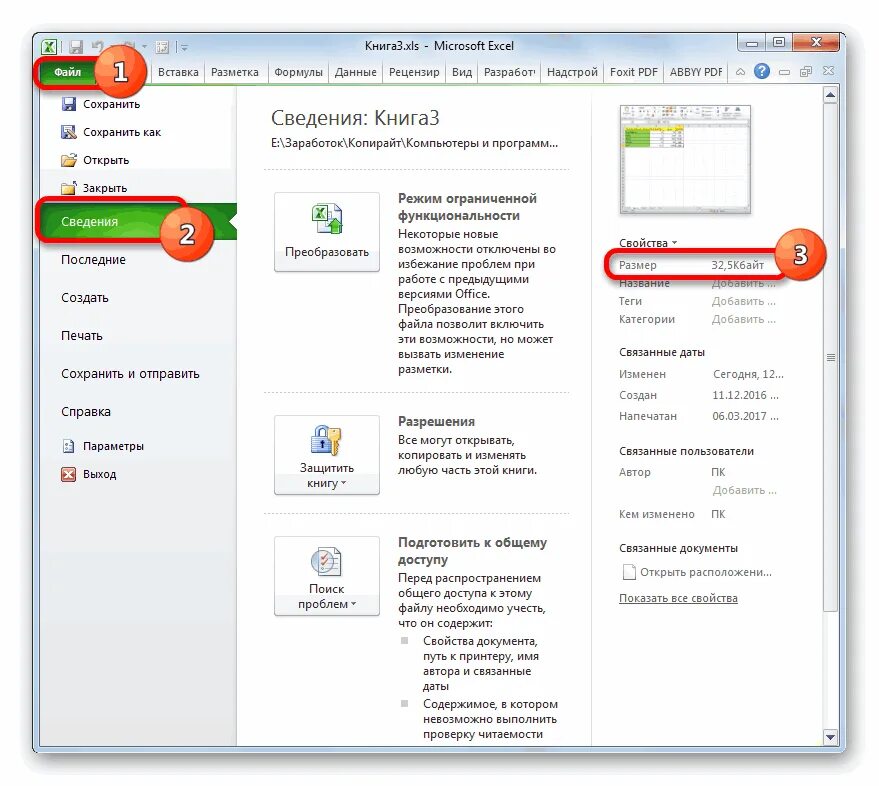Open the Разработчик ribbon tab
879x786 pixels.
[509, 72]
